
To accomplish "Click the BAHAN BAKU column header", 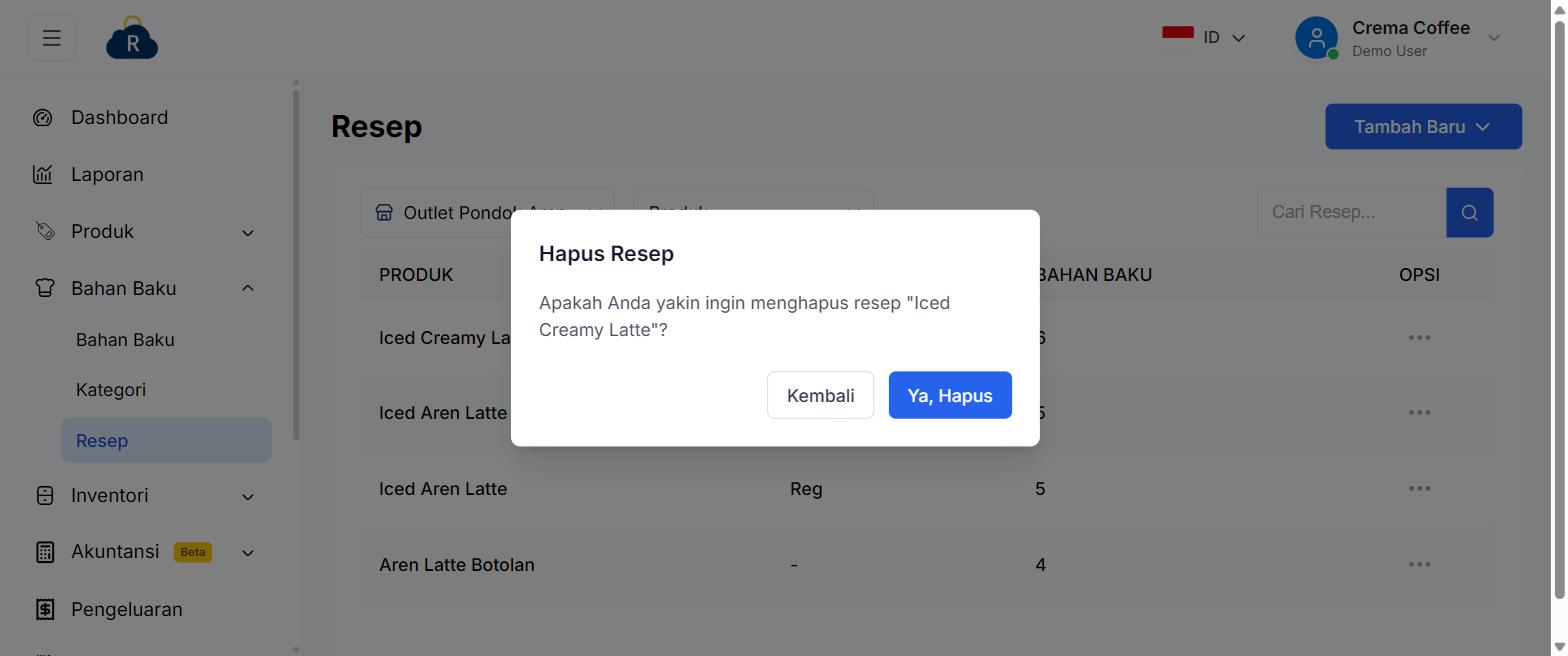I will (x=1094, y=275).
